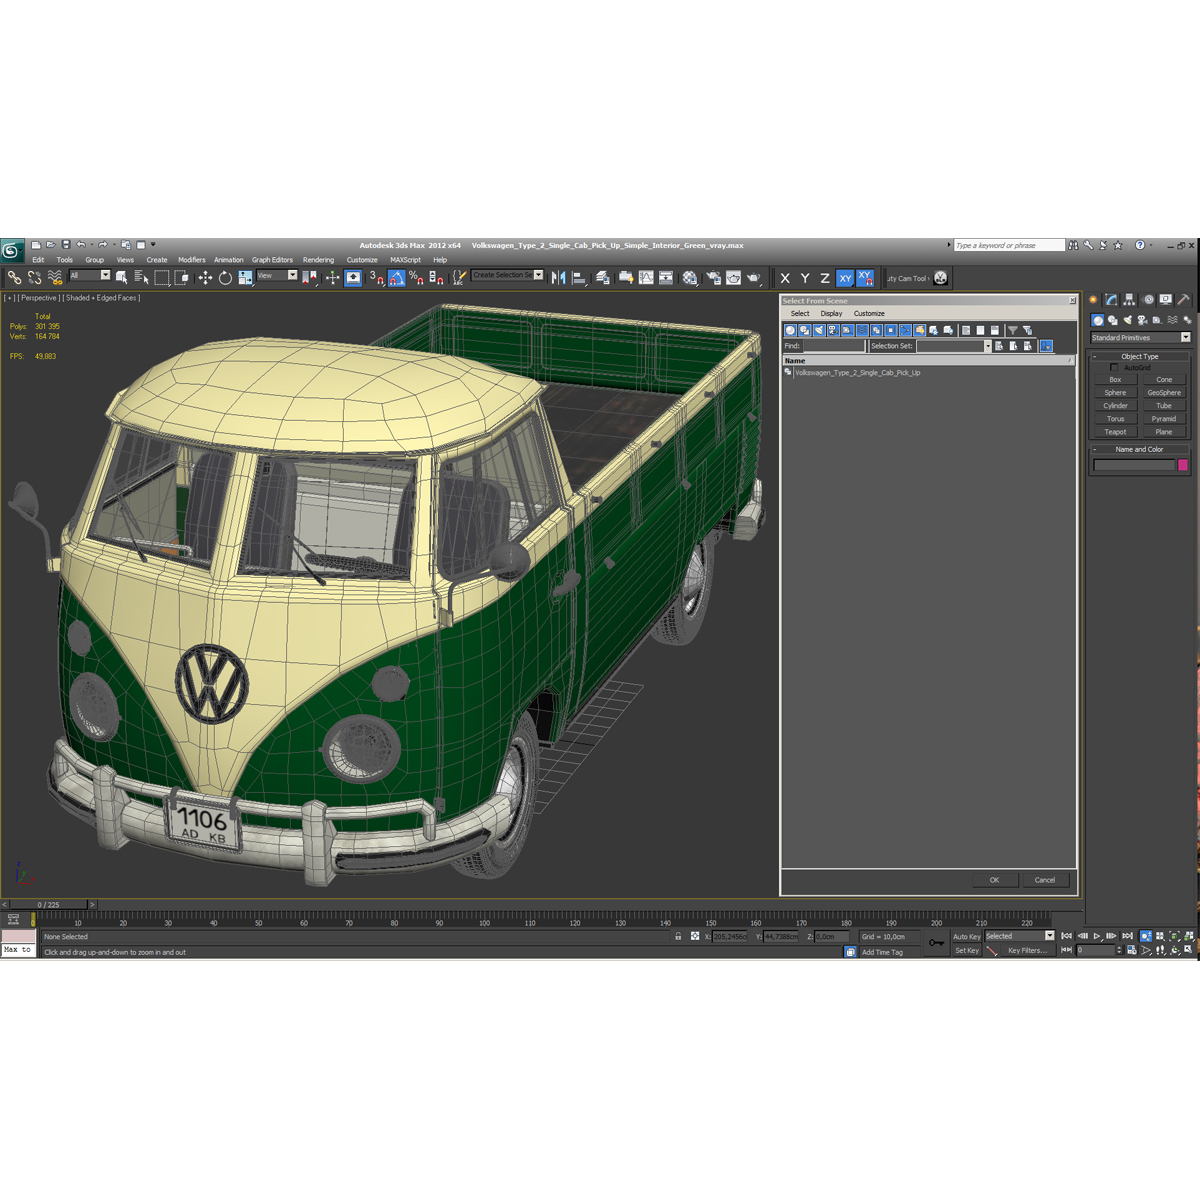Open the Material Editor icon
The height and width of the screenshot is (1200, 1200).
(x=690, y=277)
